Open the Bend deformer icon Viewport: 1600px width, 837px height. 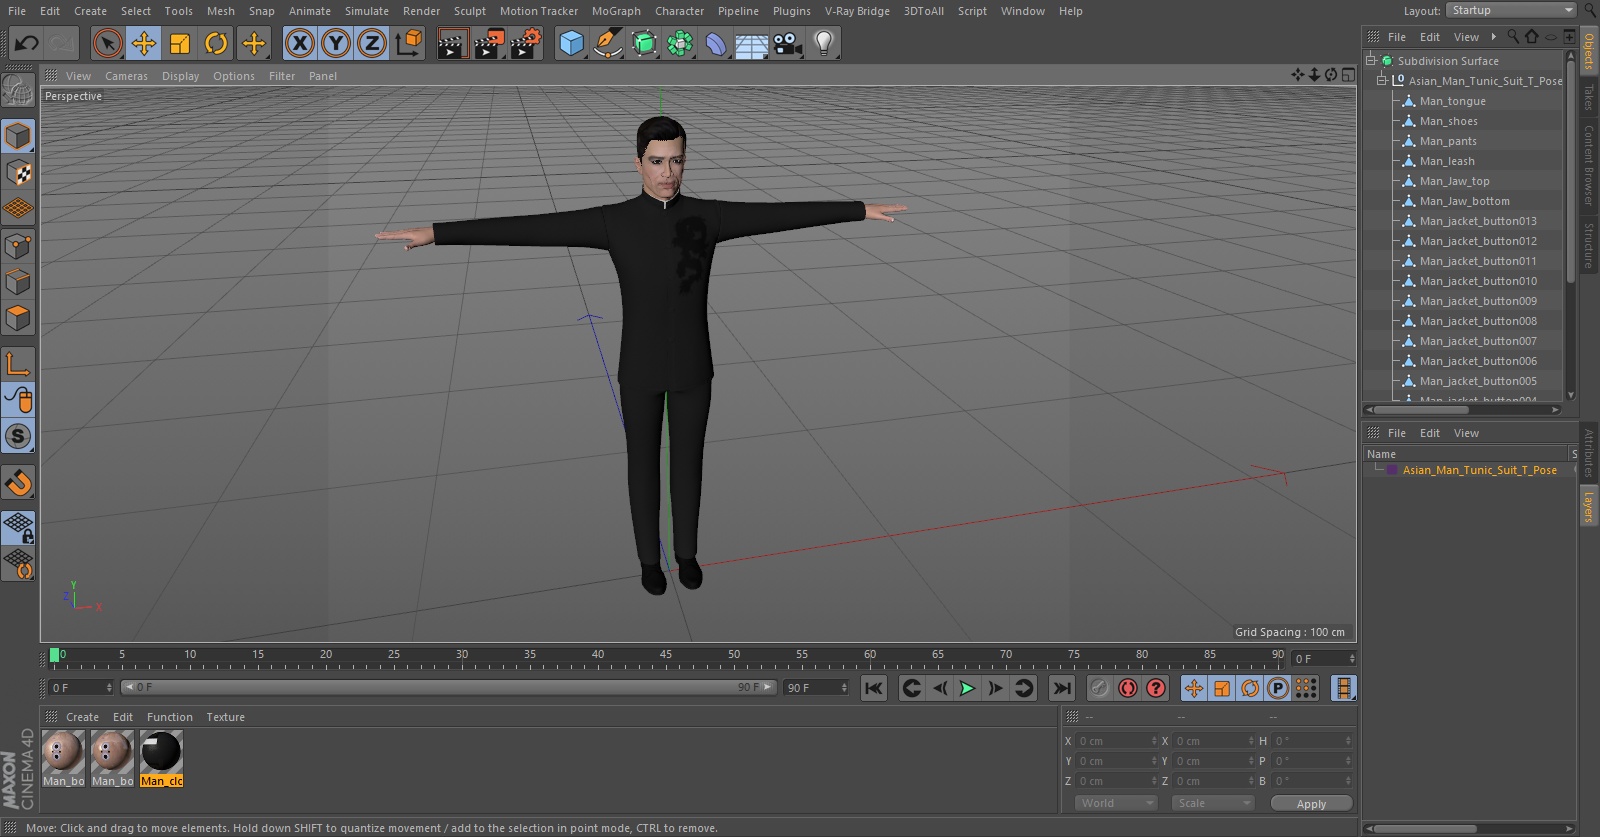click(716, 43)
